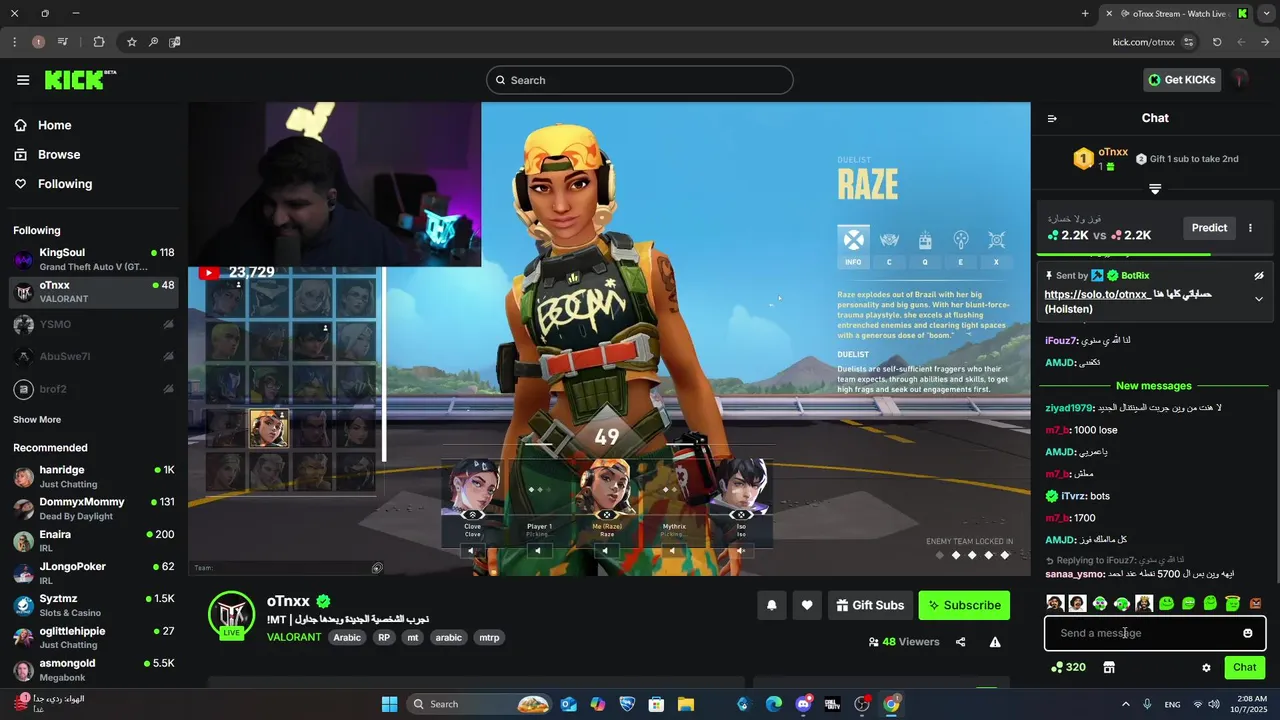Click the Predict button

tap(1209, 228)
